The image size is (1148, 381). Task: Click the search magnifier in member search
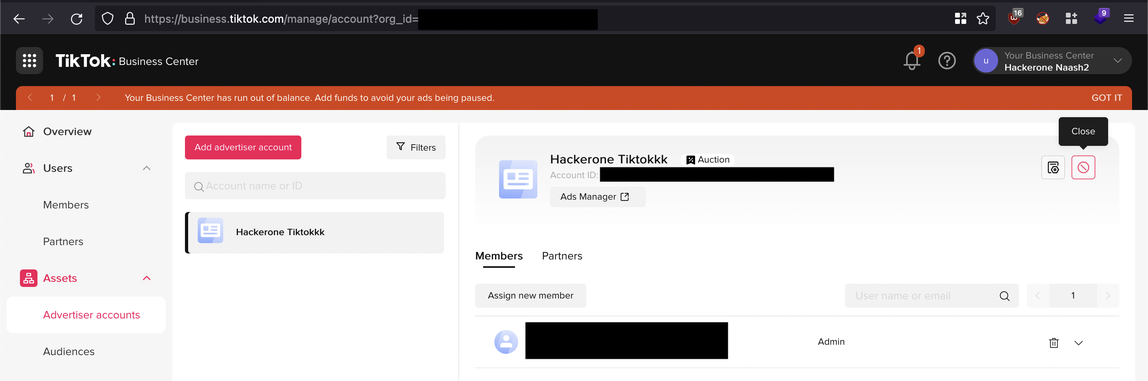pyautogui.click(x=1004, y=296)
